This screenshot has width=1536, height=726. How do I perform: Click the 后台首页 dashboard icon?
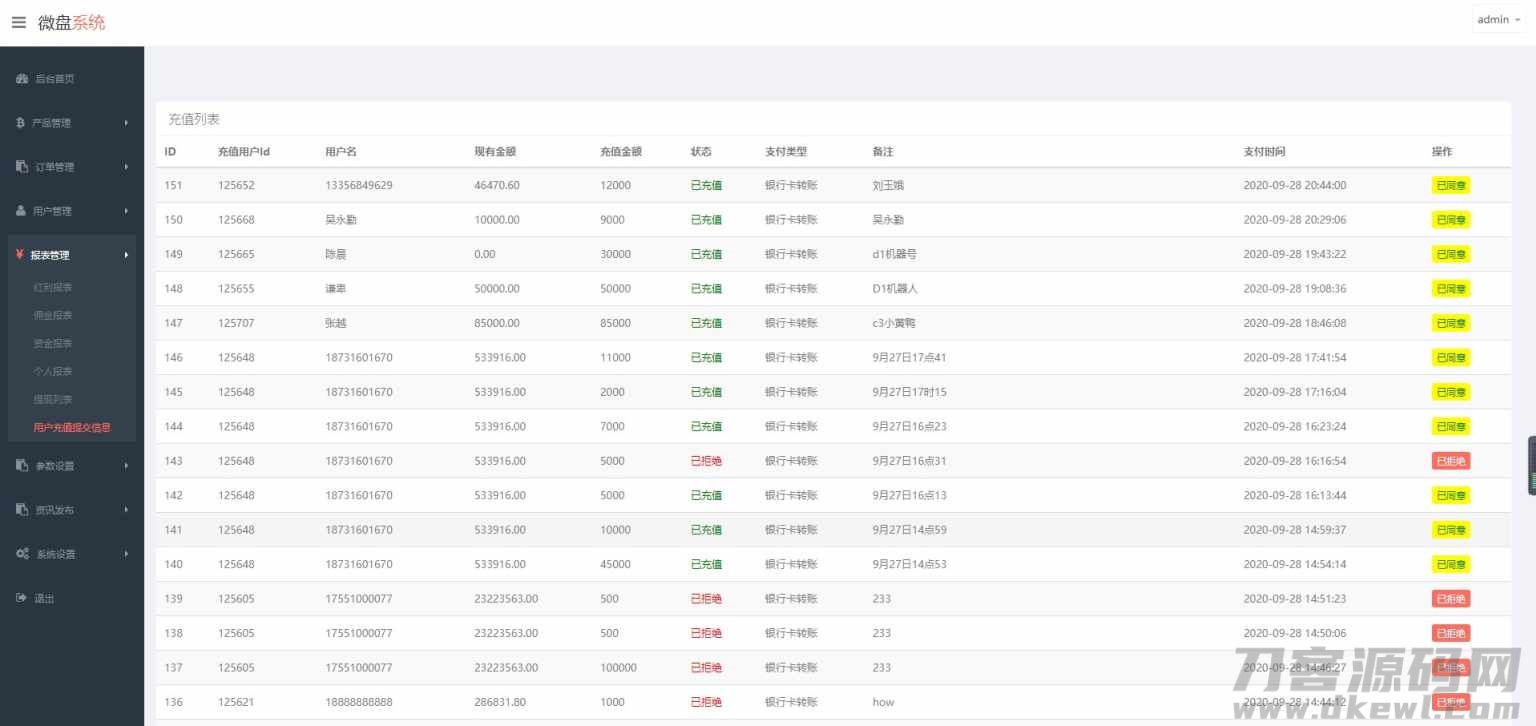(22, 79)
